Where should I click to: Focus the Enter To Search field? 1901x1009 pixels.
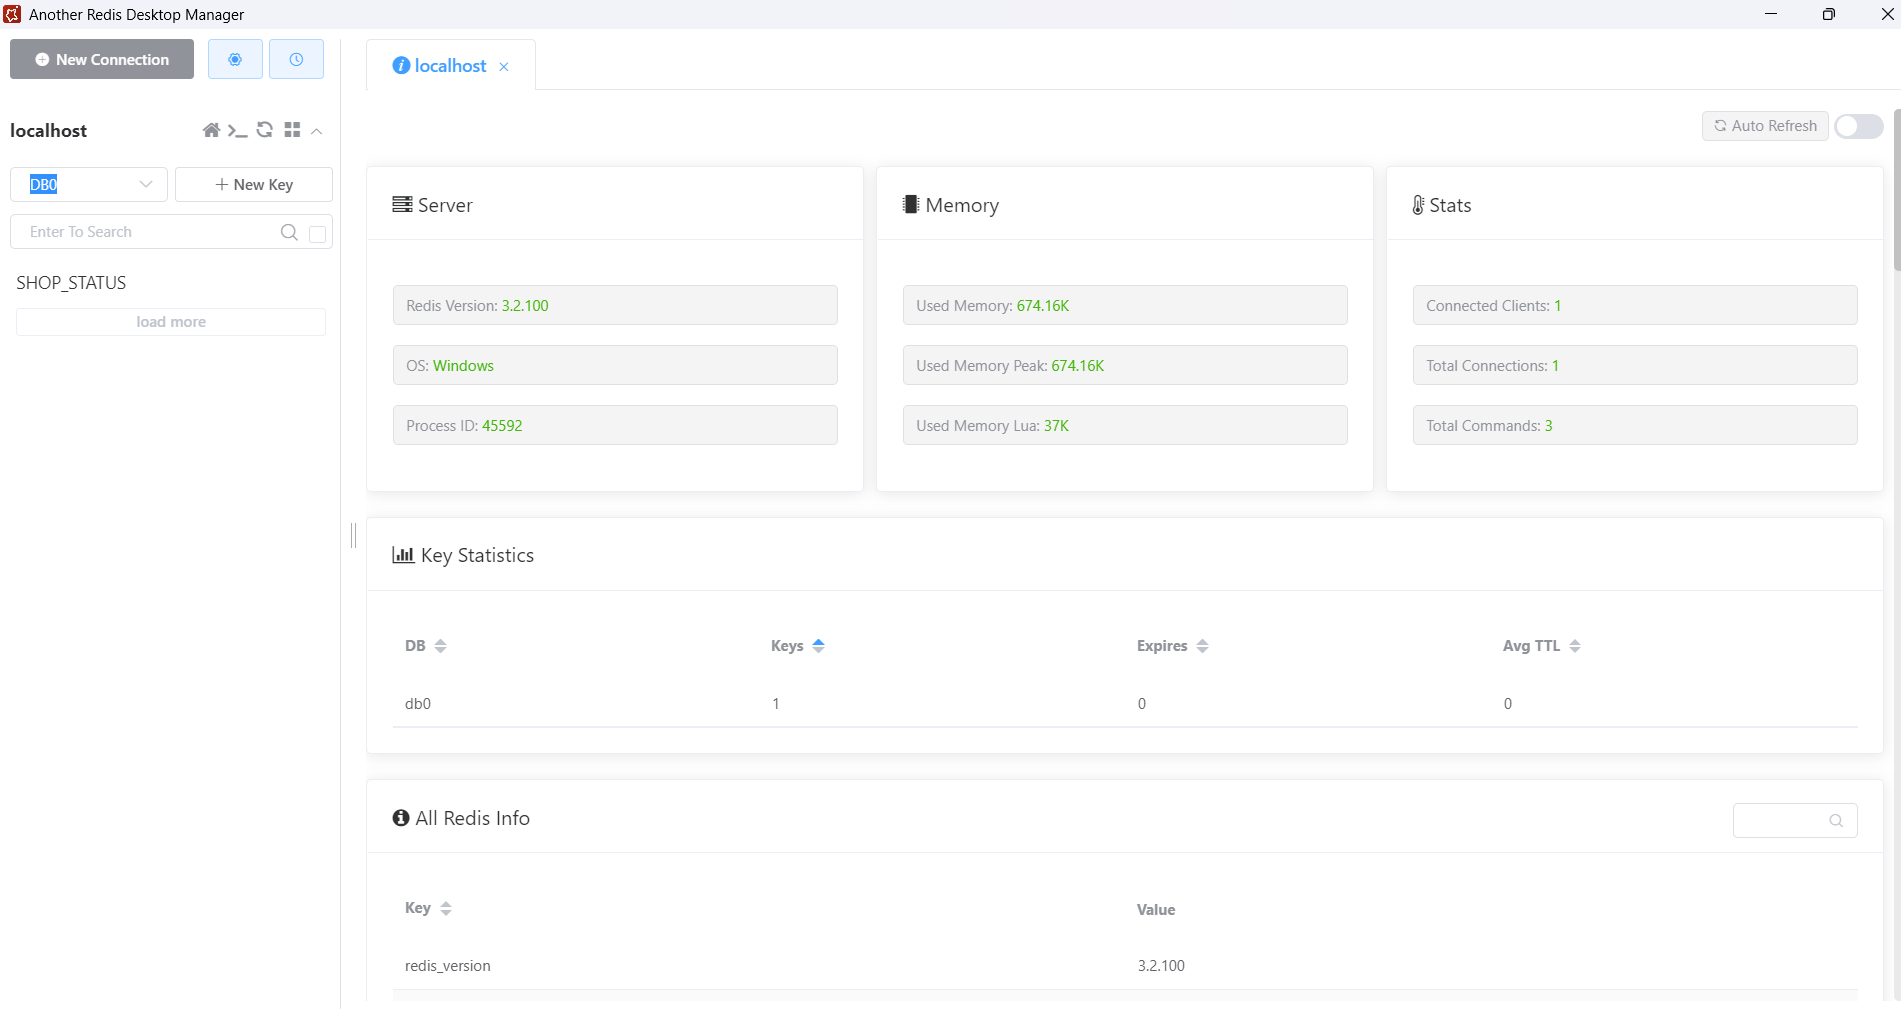click(x=150, y=232)
